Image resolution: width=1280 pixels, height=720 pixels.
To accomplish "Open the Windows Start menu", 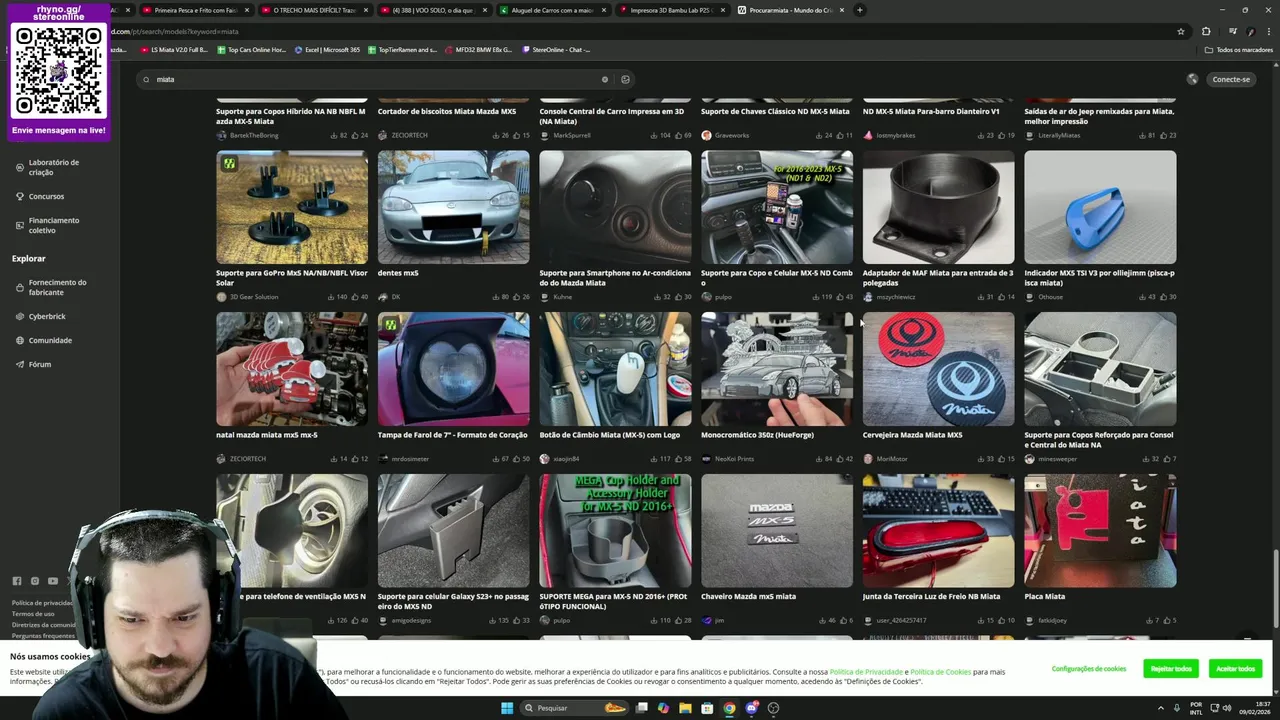I will pyautogui.click(x=507, y=708).
